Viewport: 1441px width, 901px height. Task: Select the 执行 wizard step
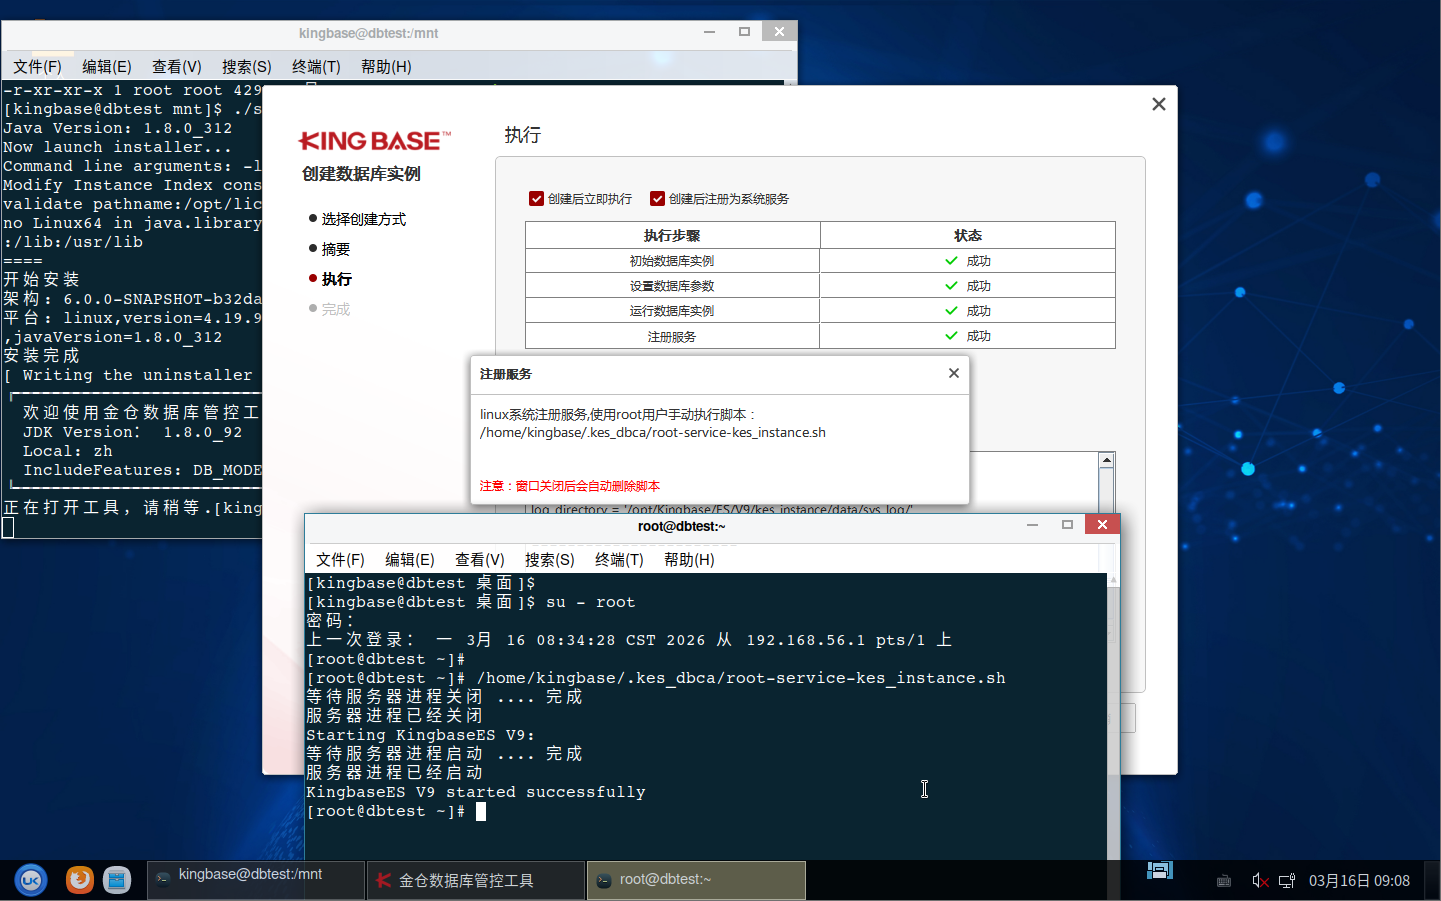(x=337, y=279)
